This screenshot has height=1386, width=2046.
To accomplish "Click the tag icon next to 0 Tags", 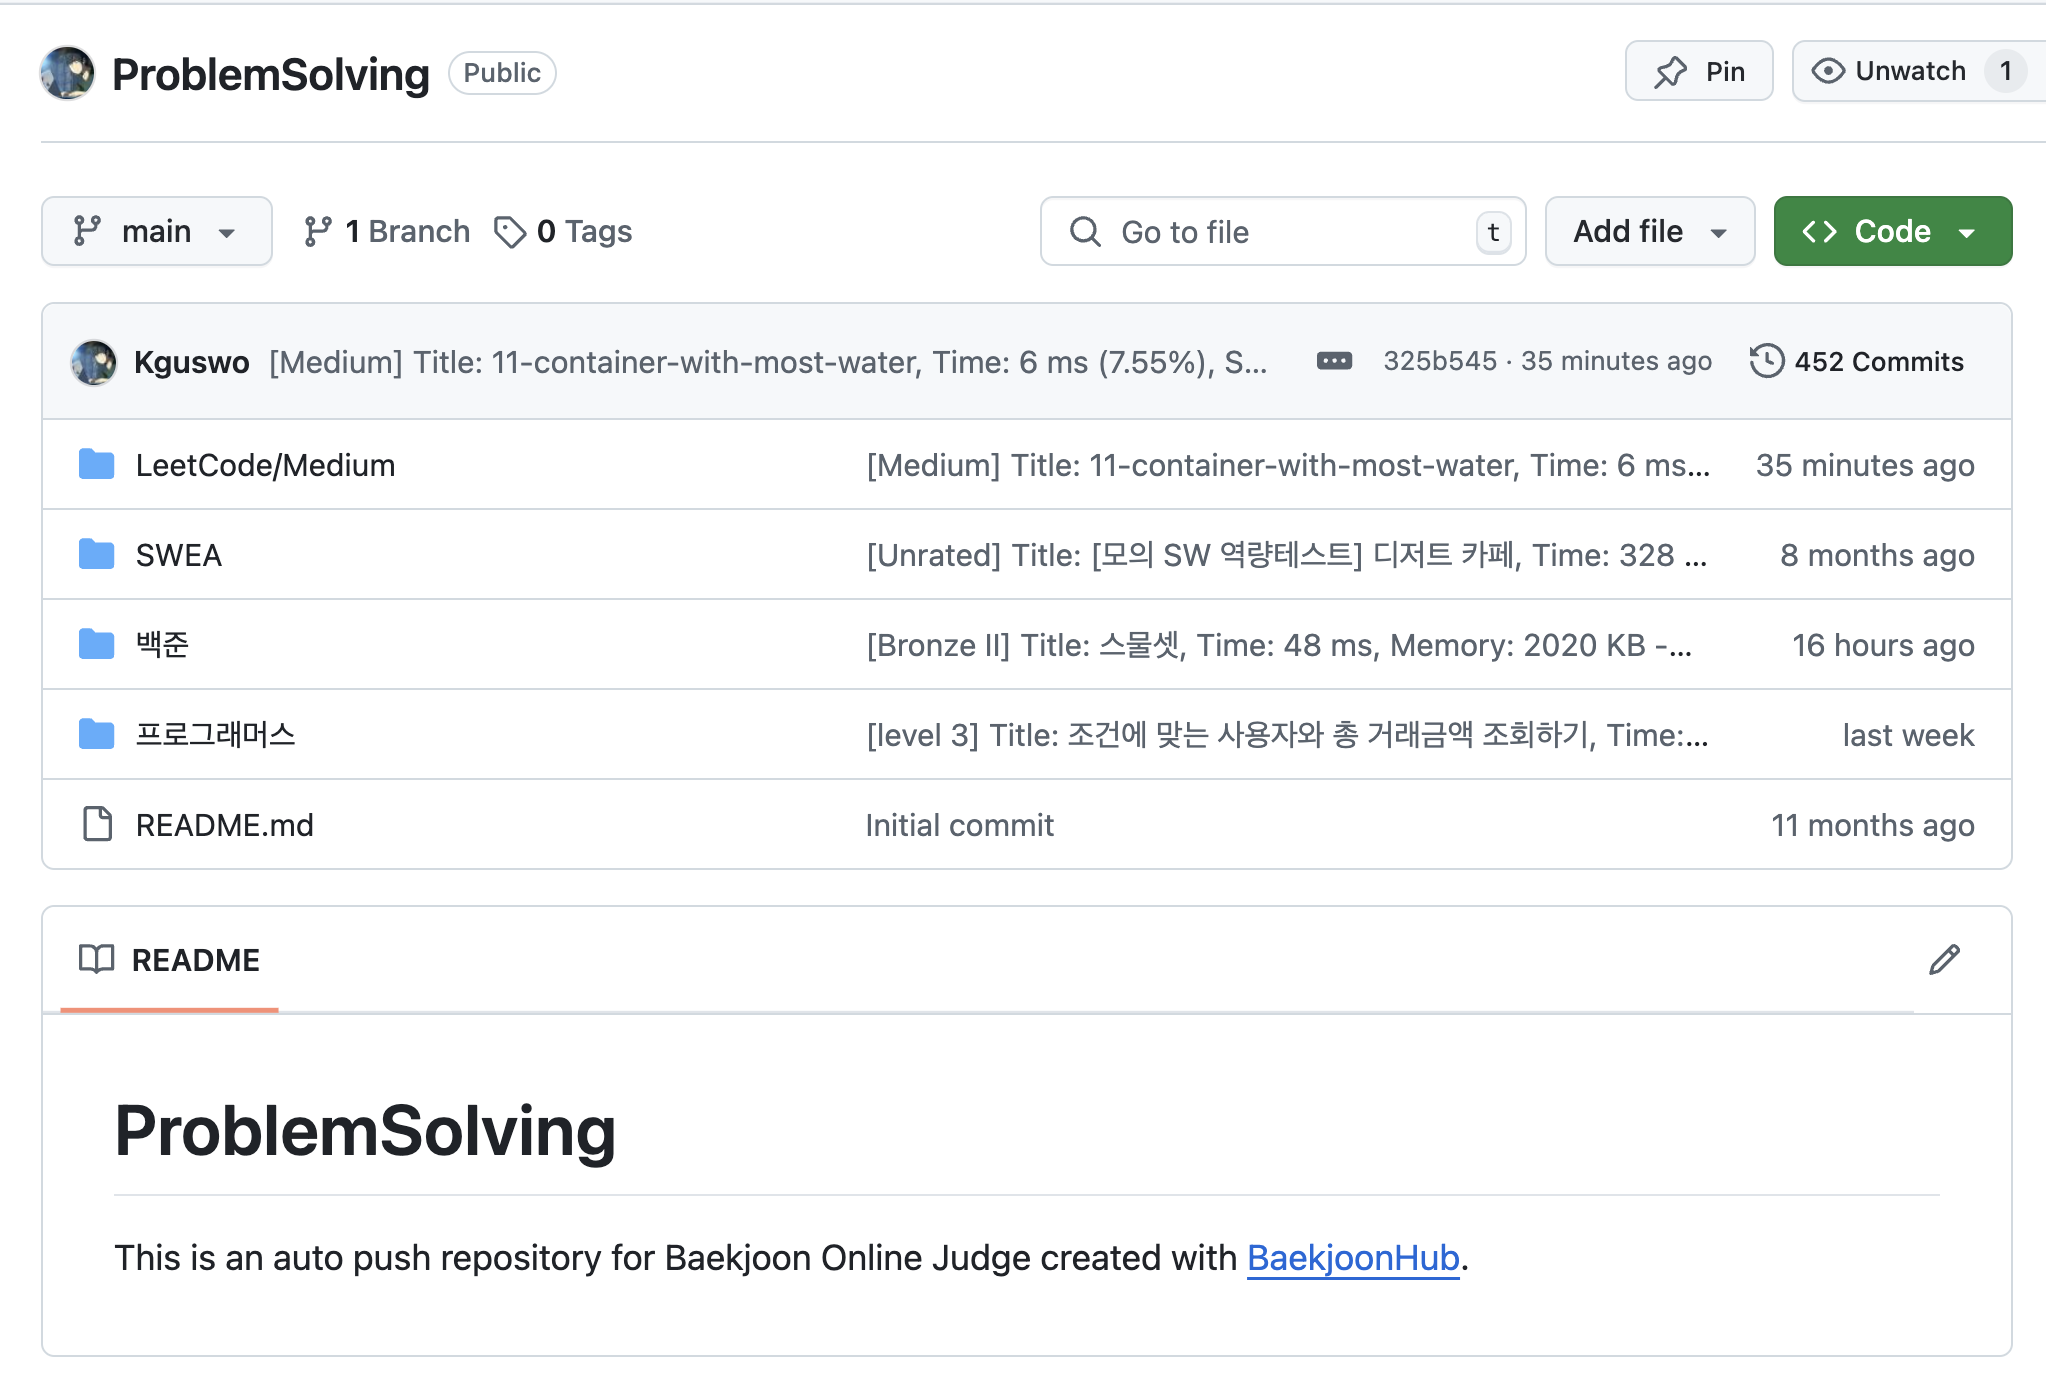I will click(x=510, y=232).
